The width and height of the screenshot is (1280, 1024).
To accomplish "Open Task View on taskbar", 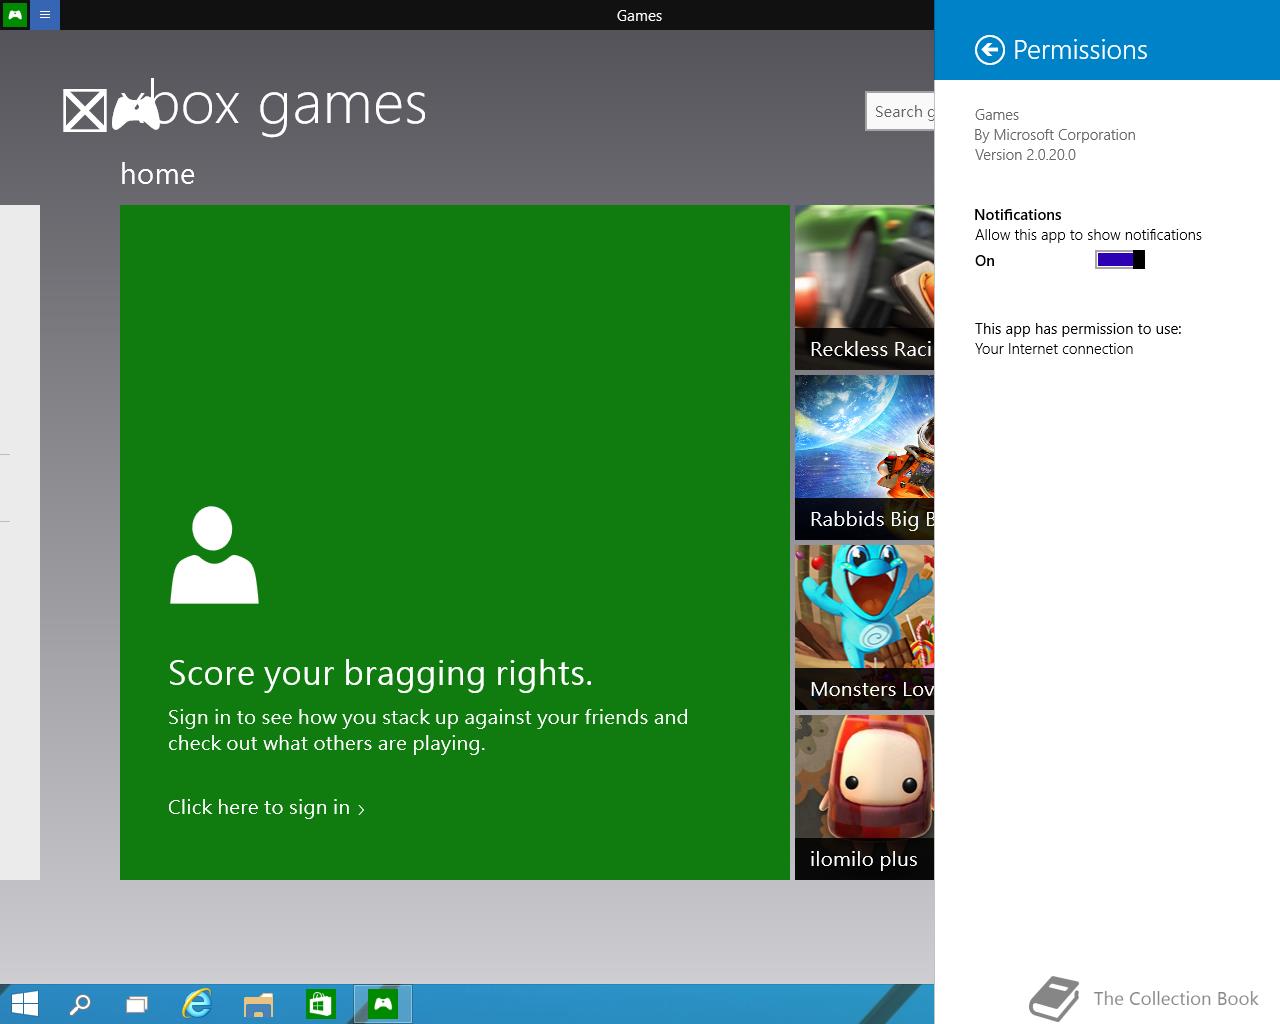I will coord(137,1003).
